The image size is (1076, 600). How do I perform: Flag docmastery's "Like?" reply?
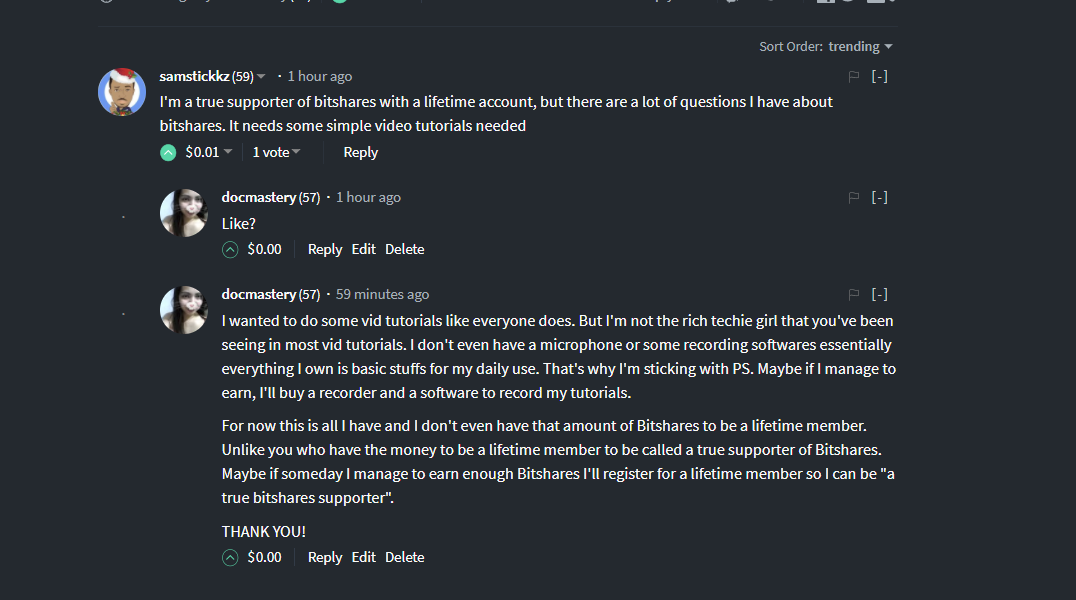coord(854,198)
